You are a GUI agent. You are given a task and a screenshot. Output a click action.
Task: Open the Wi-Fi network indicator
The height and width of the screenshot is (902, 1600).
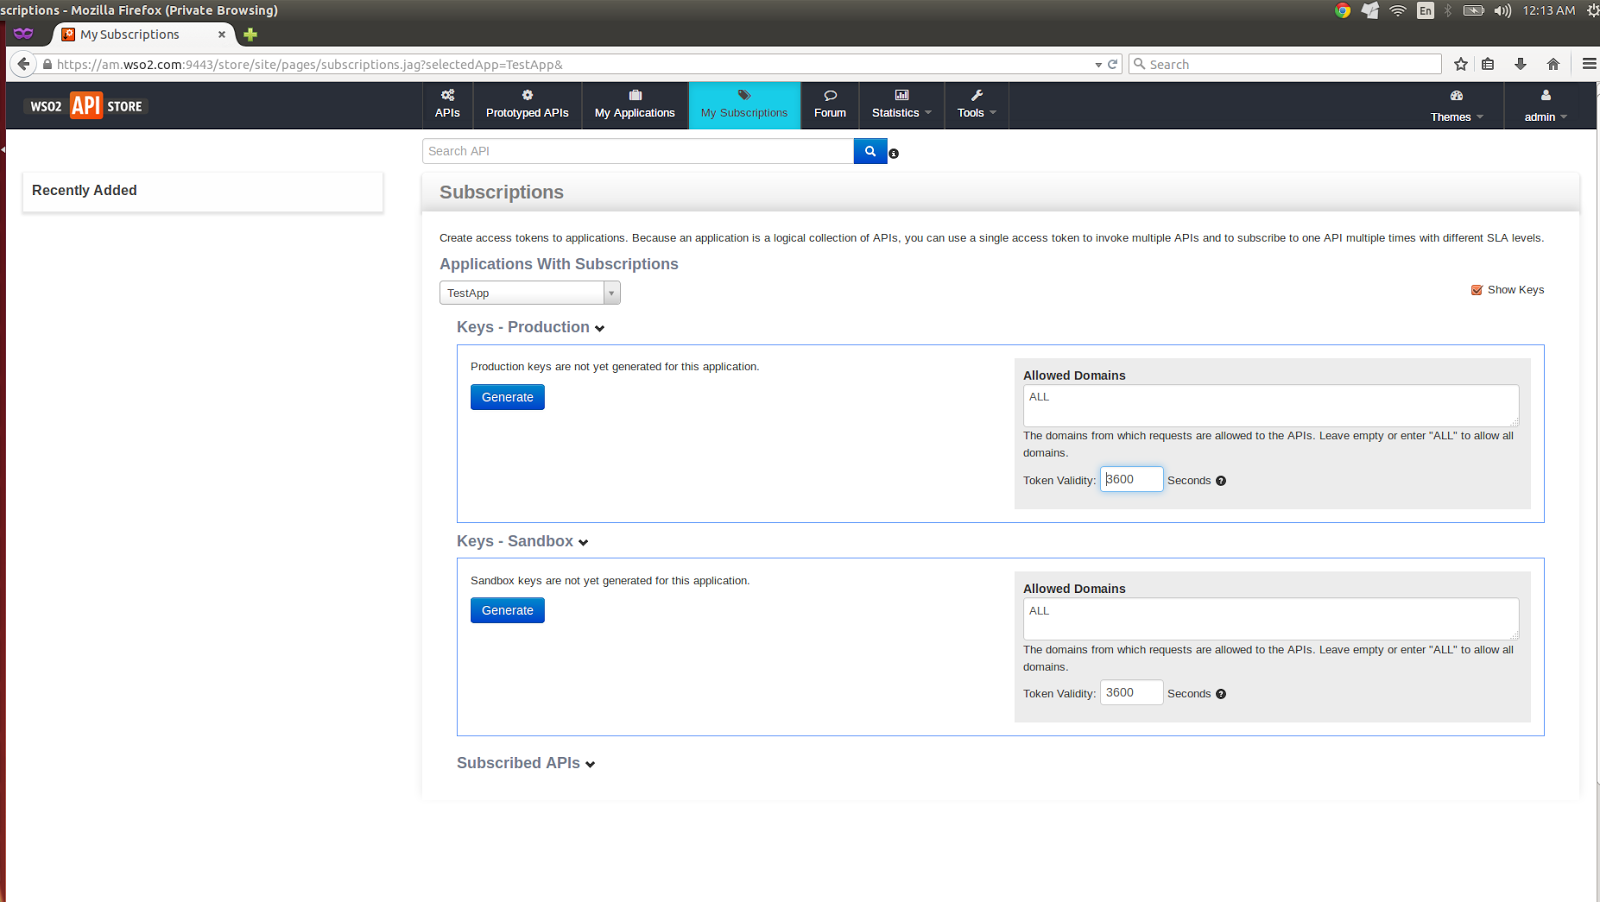[x=1398, y=10]
